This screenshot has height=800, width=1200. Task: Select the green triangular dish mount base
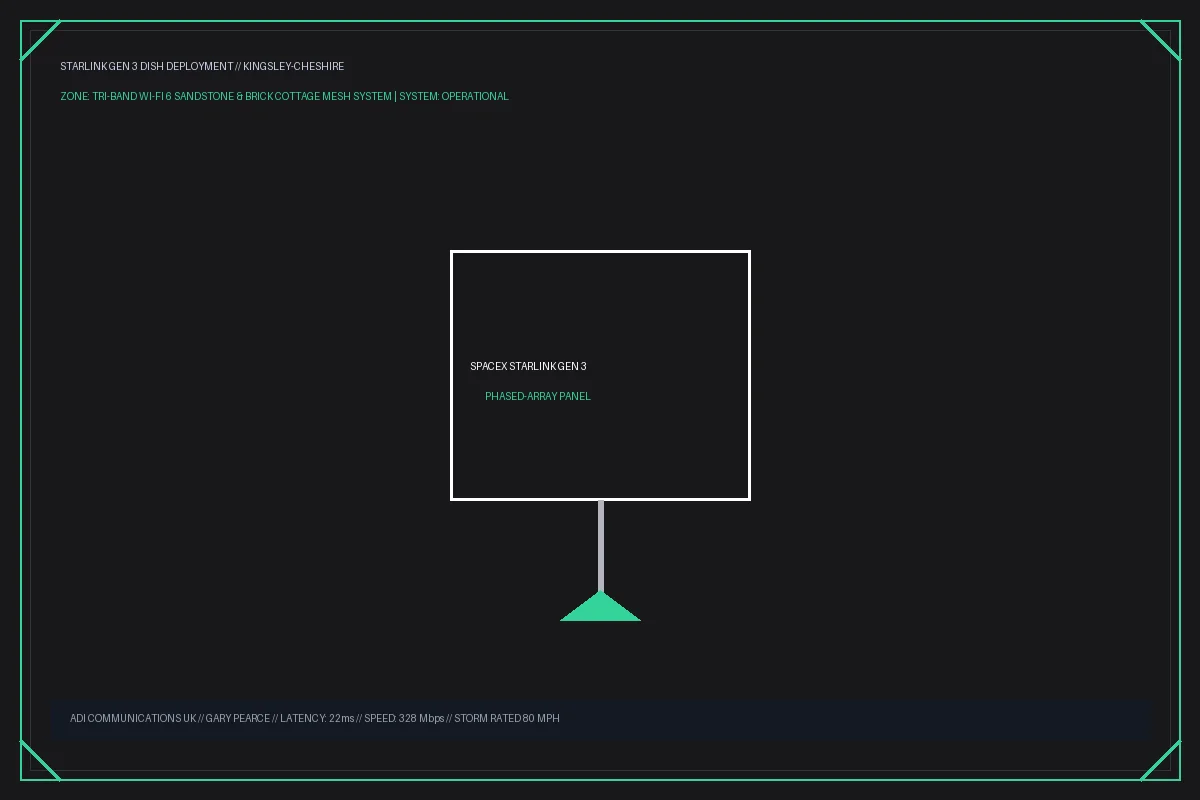pos(600,607)
